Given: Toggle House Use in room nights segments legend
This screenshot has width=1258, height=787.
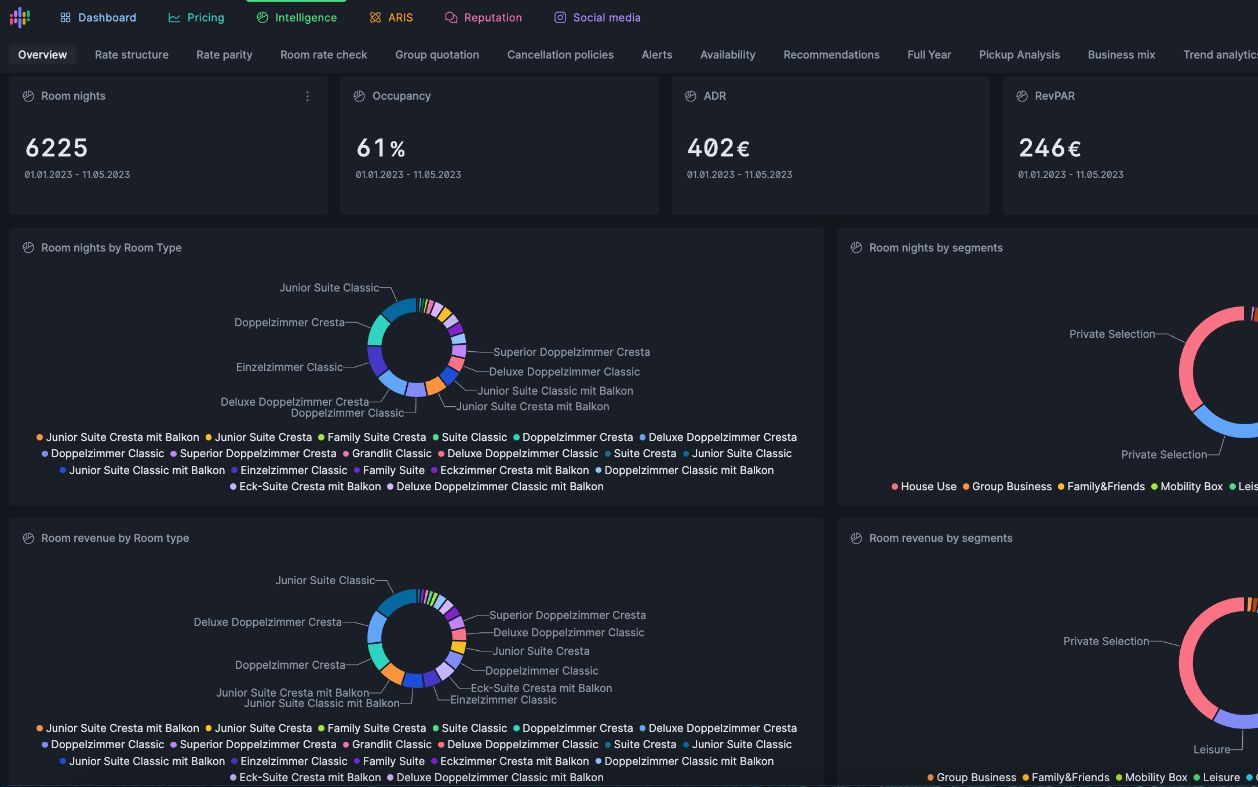Looking at the screenshot, I should [x=924, y=487].
